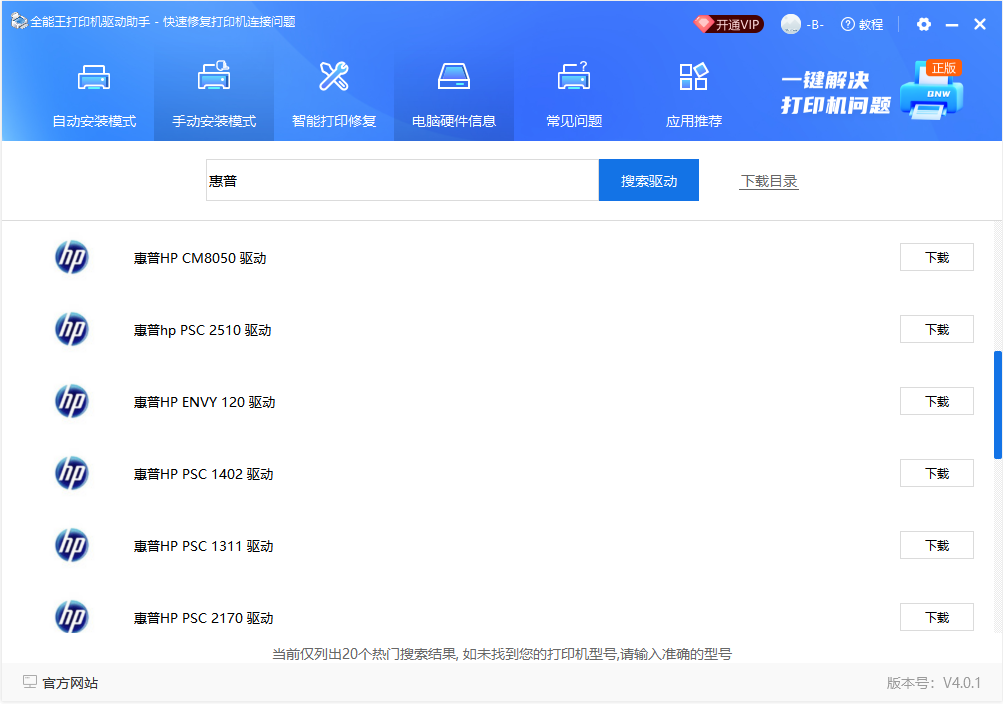The image size is (1003, 704).
Task: Click the results list scrollbar thumb
Action: pos(997,405)
